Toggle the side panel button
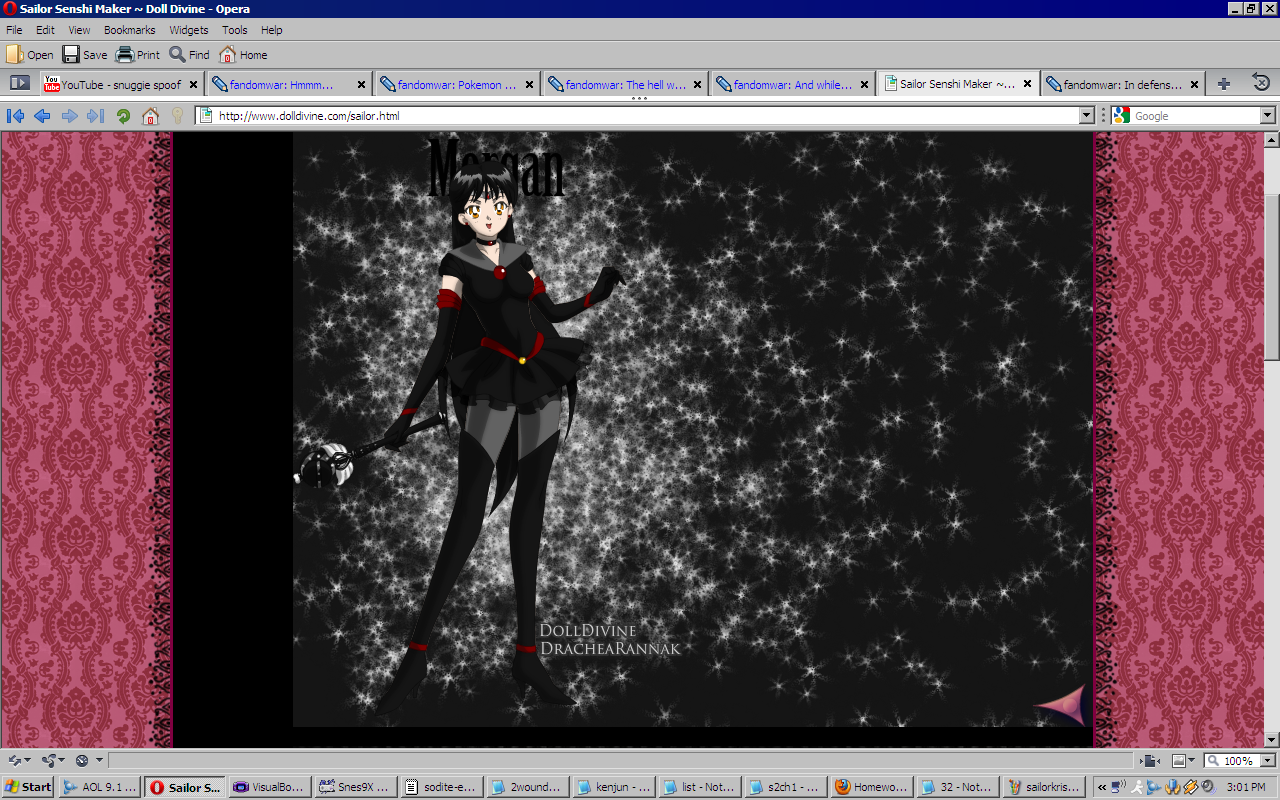This screenshot has height=800, width=1280. point(19,84)
